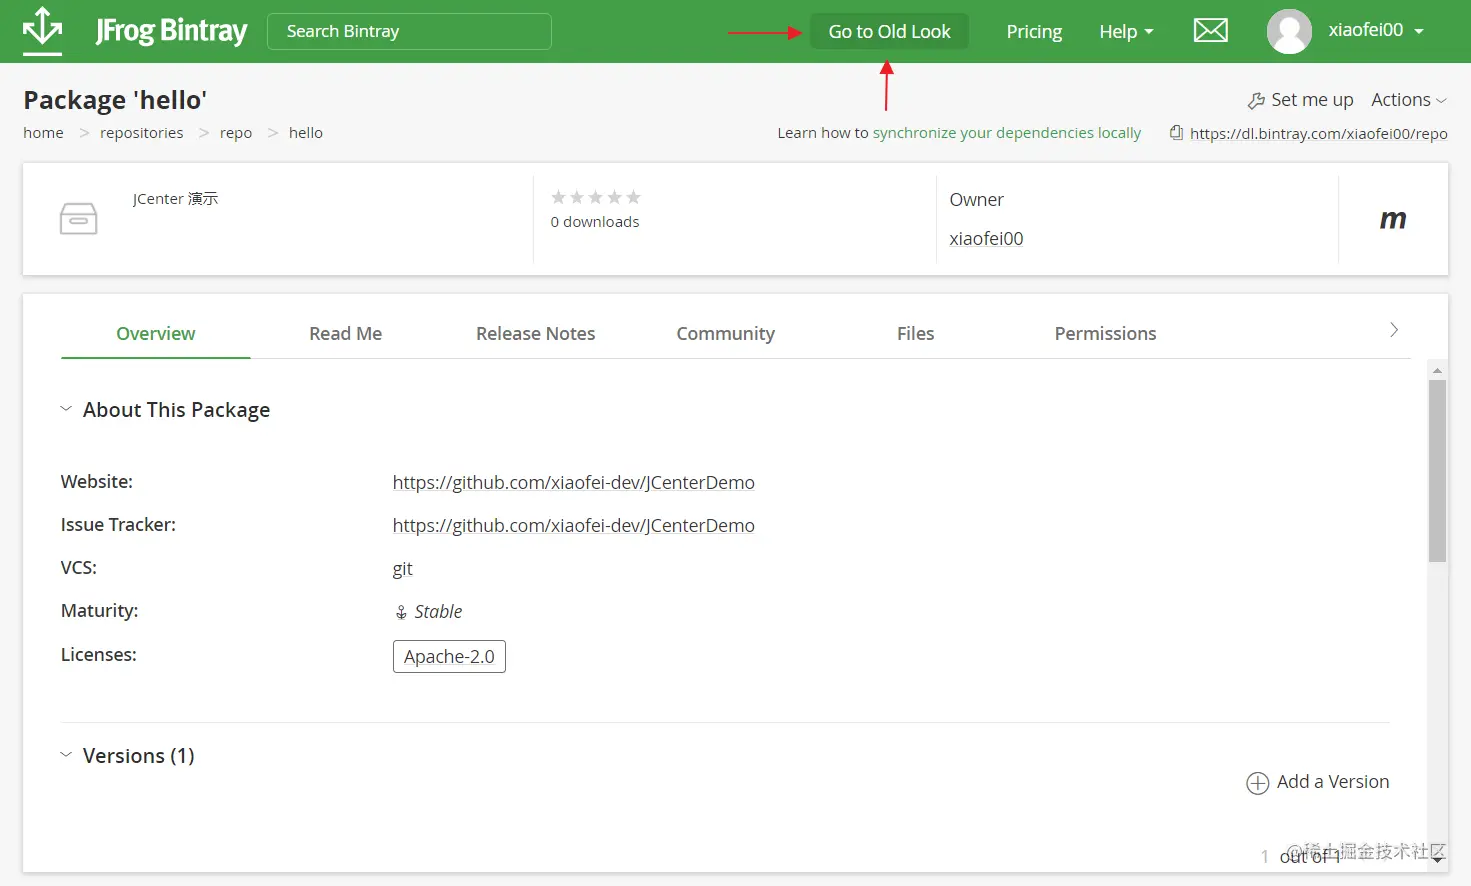Open the xiaofei00 account dropdown
Viewport: 1471px width, 886px height.
tap(1375, 30)
